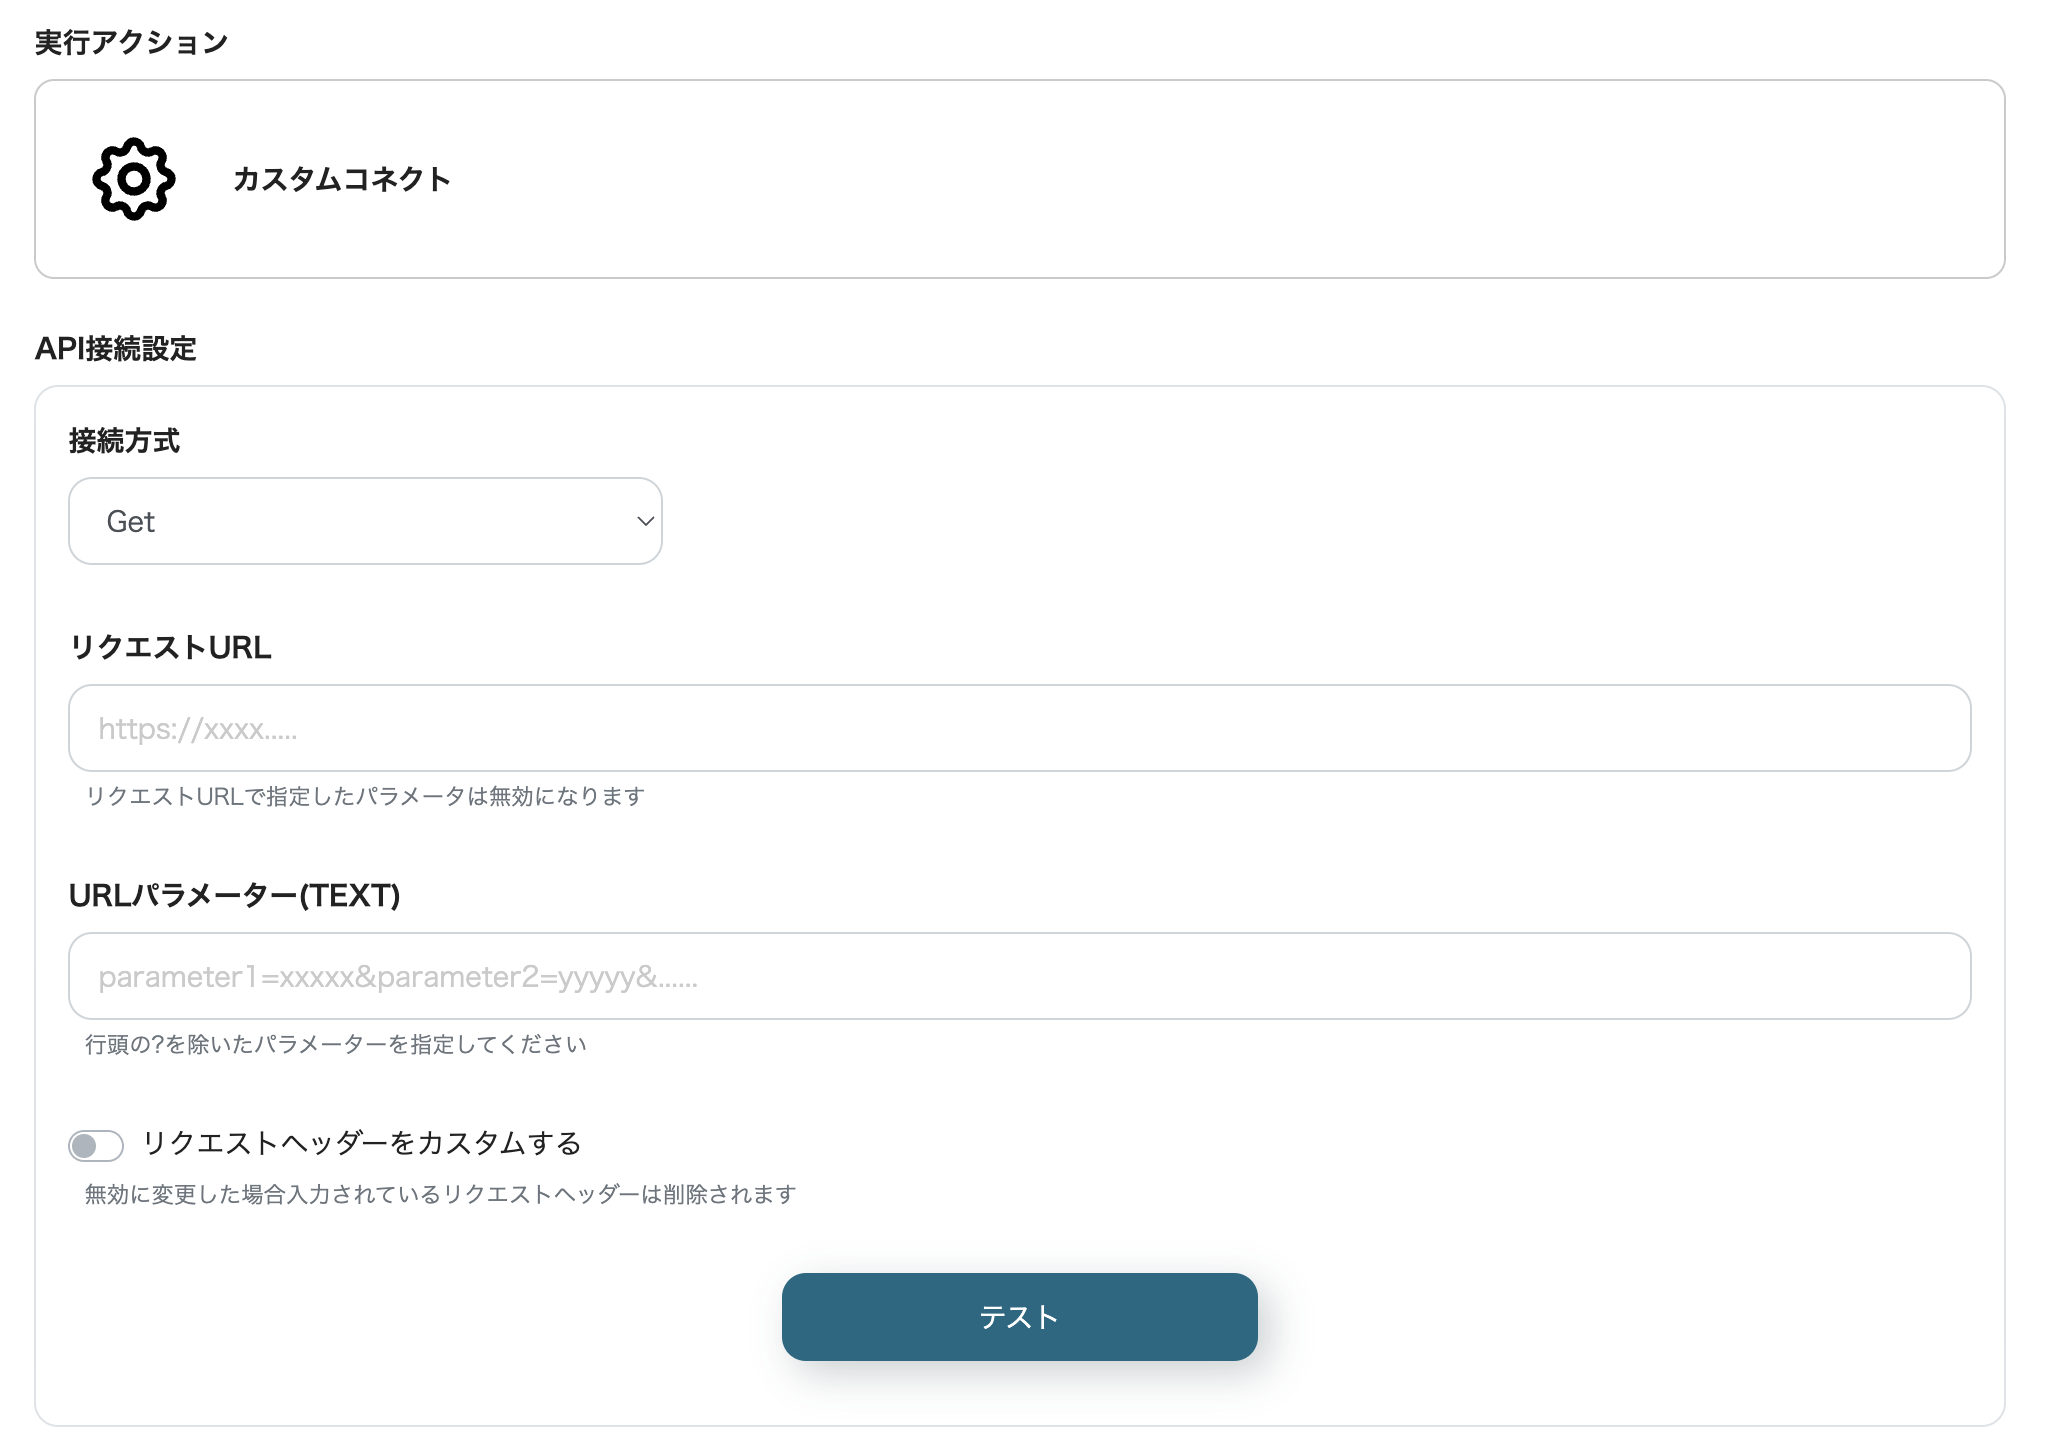Click the parameter1=xxxxx placeholder text
Screen dimensions: 2046x1442
tap(398, 977)
